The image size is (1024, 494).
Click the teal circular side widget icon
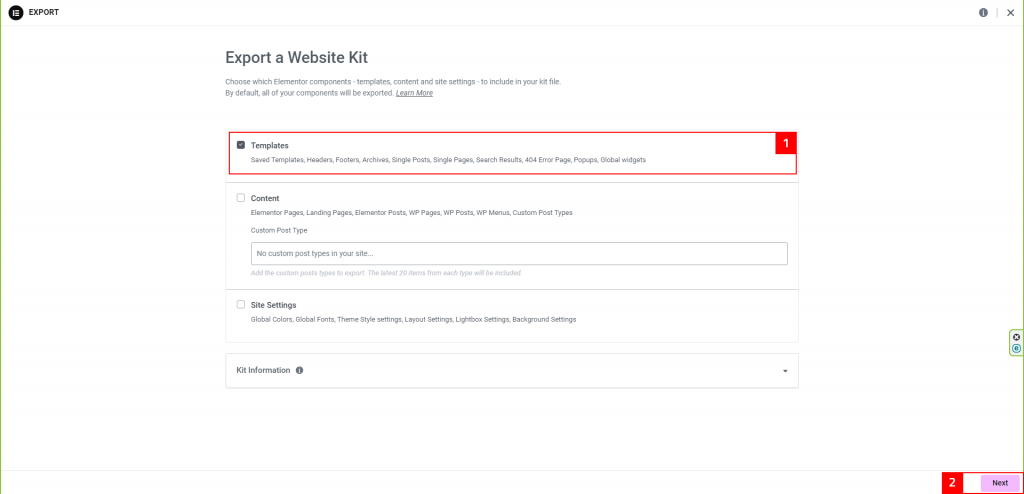click(x=1016, y=348)
